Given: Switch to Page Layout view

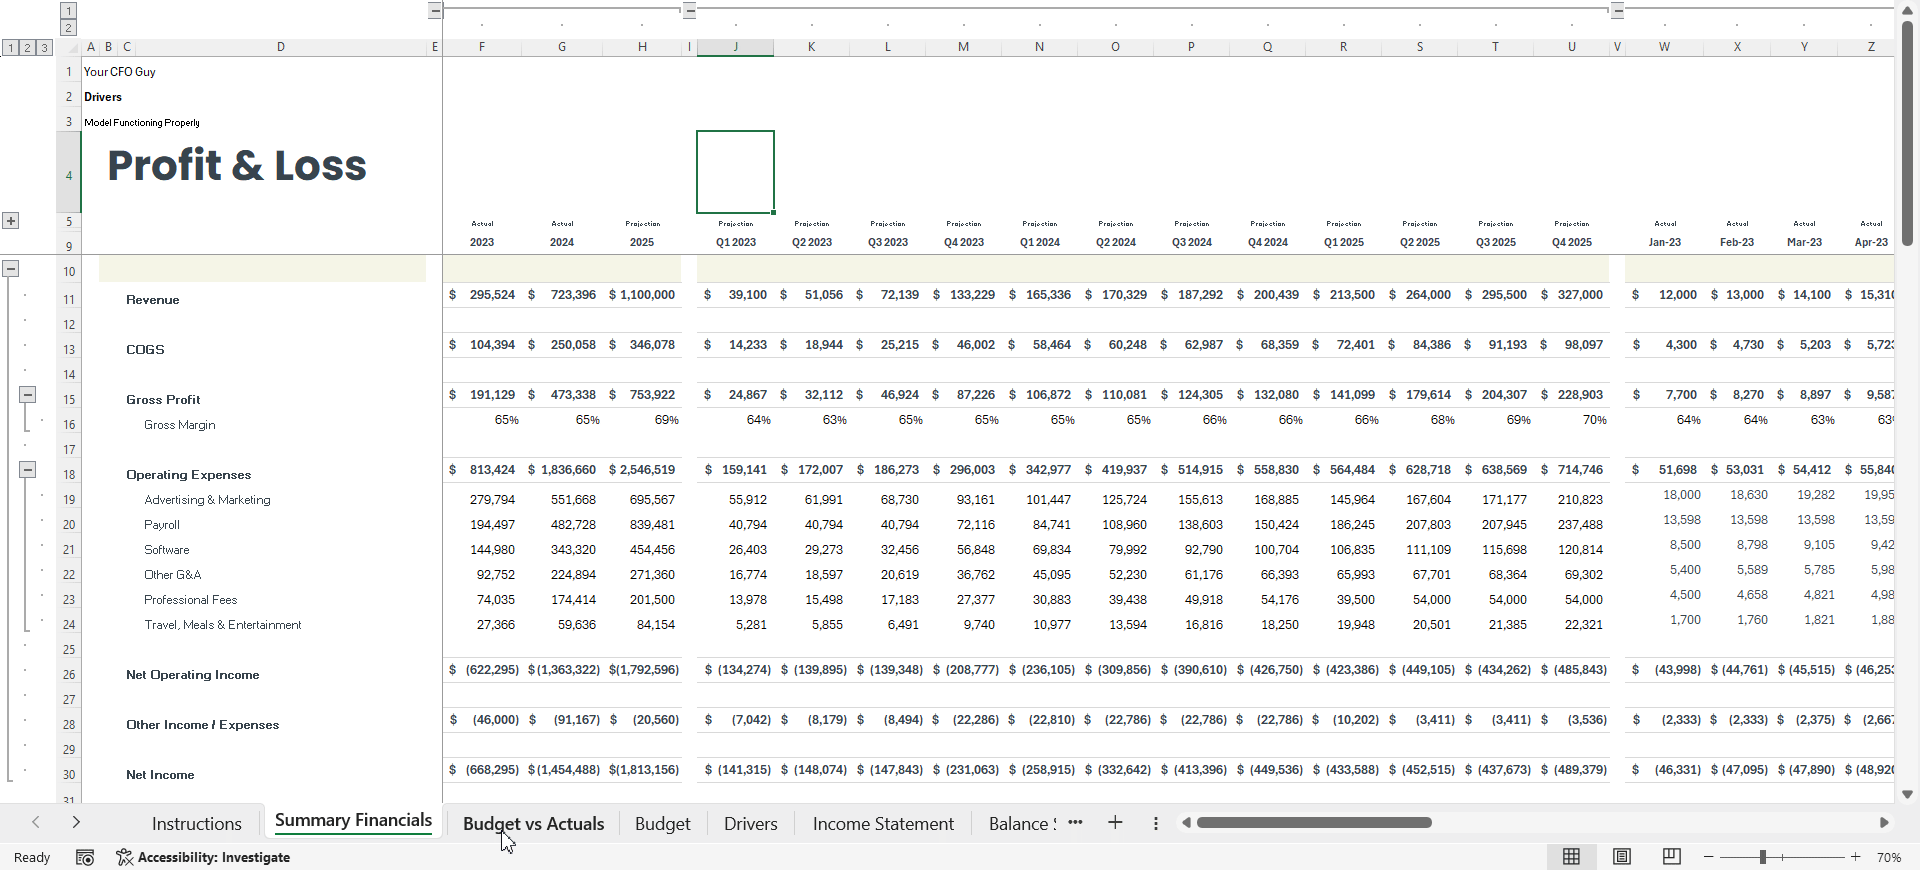Looking at the screenshot, I should [x=1622, y=857].
